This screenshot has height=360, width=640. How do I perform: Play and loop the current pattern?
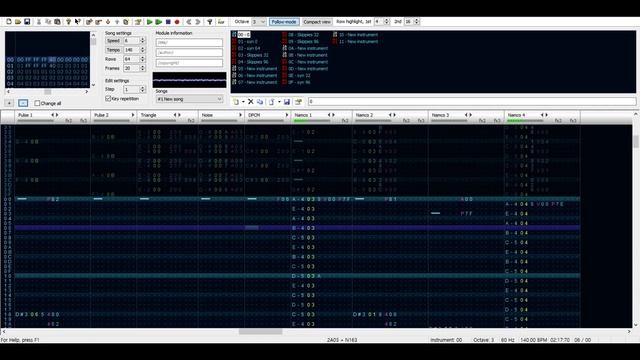pos(159,22)
